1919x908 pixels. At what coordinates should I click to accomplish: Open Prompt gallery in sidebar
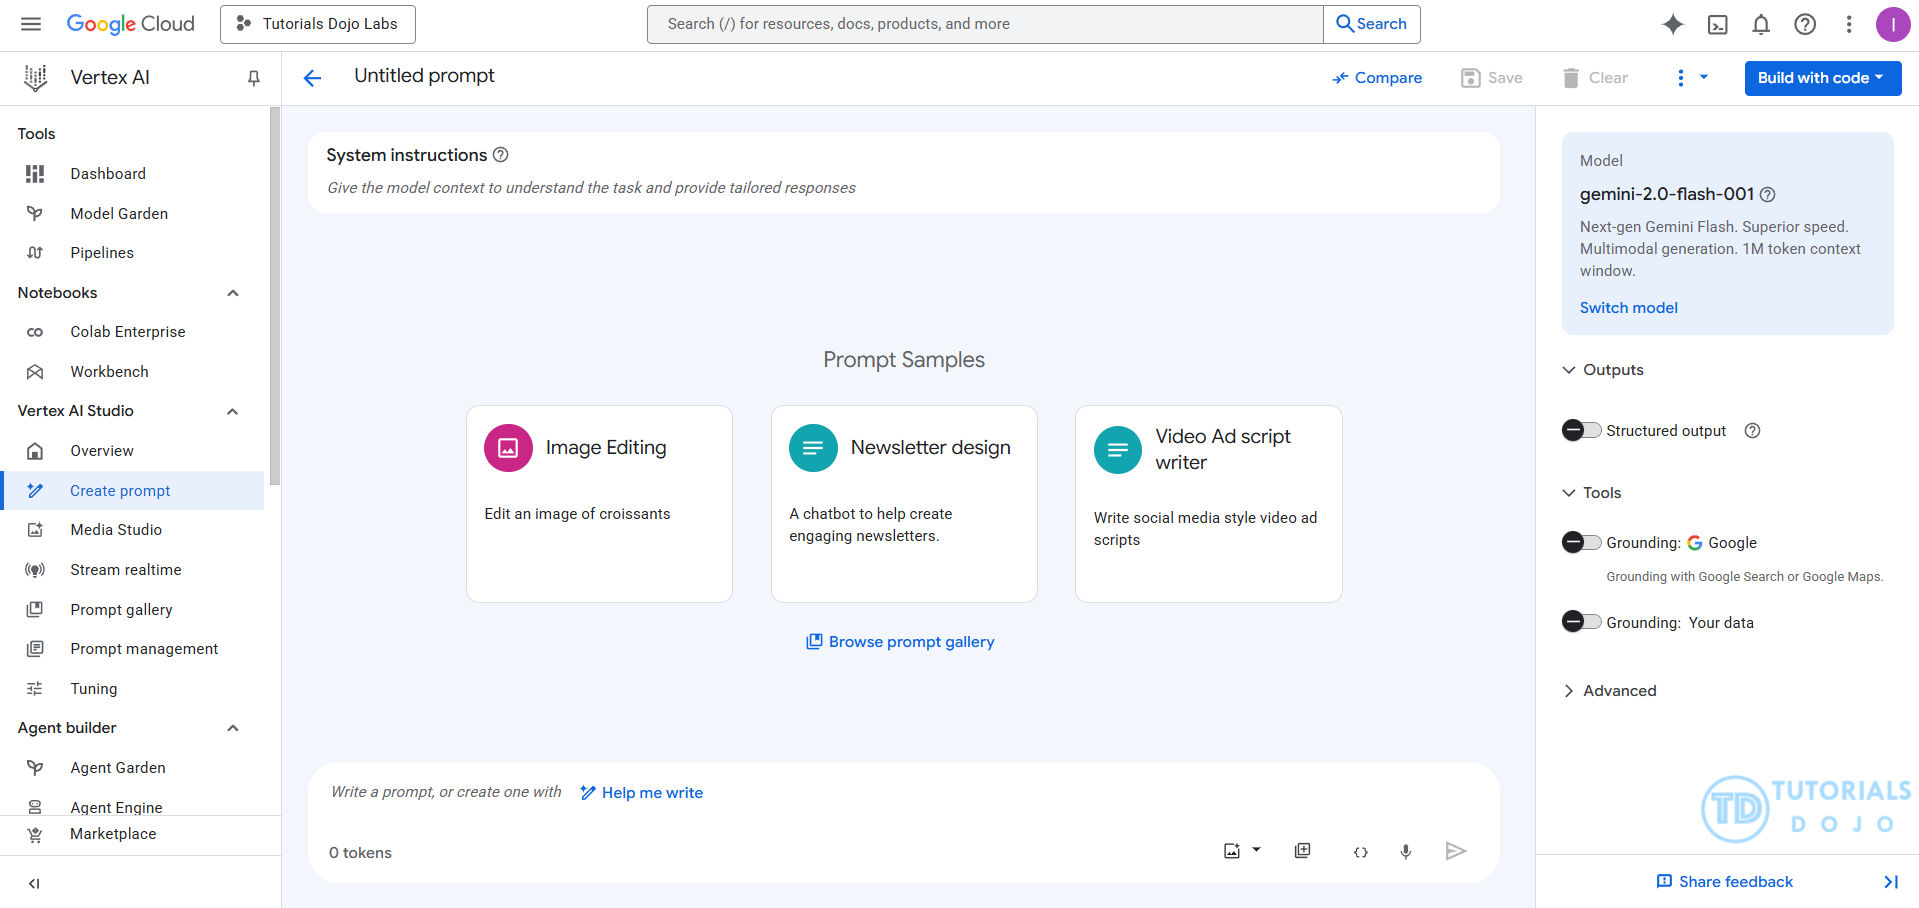(x=121, y=609)
